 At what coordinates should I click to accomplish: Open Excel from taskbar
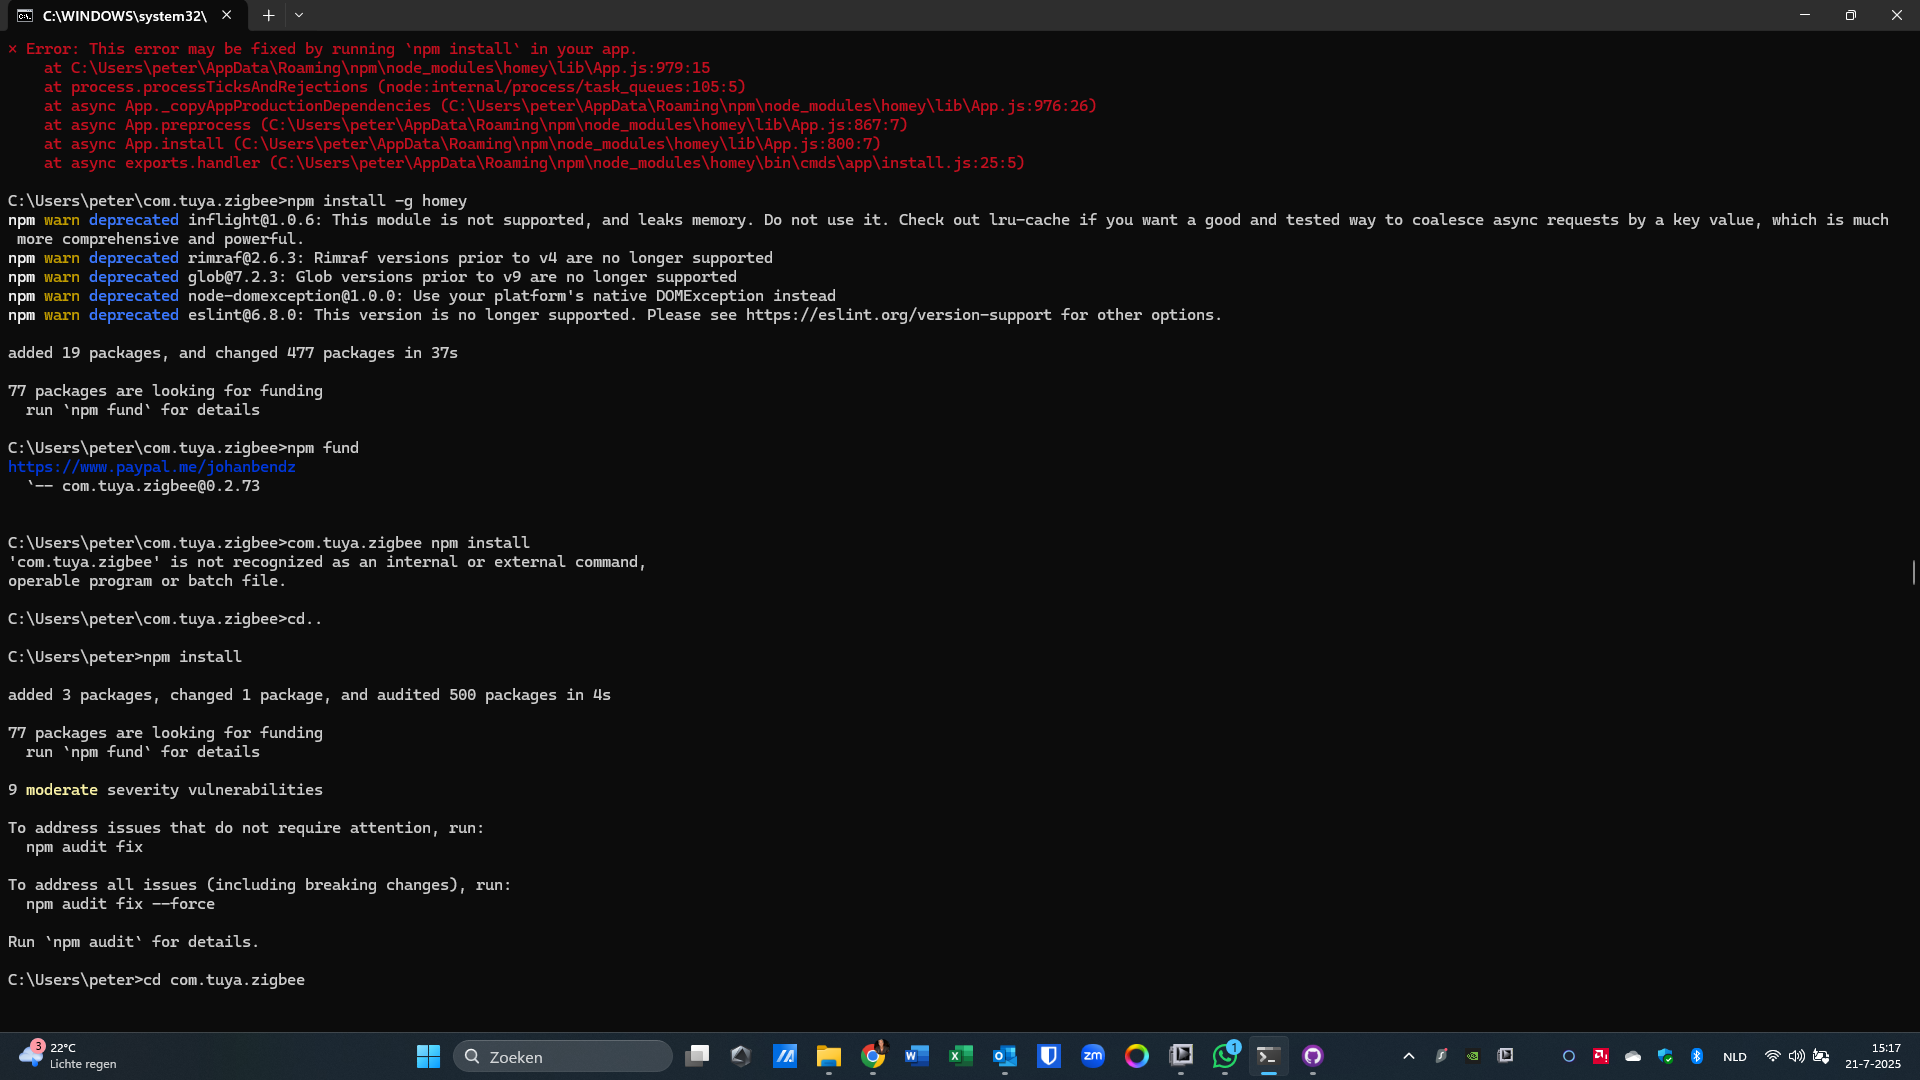click(x=961, y=1056)
